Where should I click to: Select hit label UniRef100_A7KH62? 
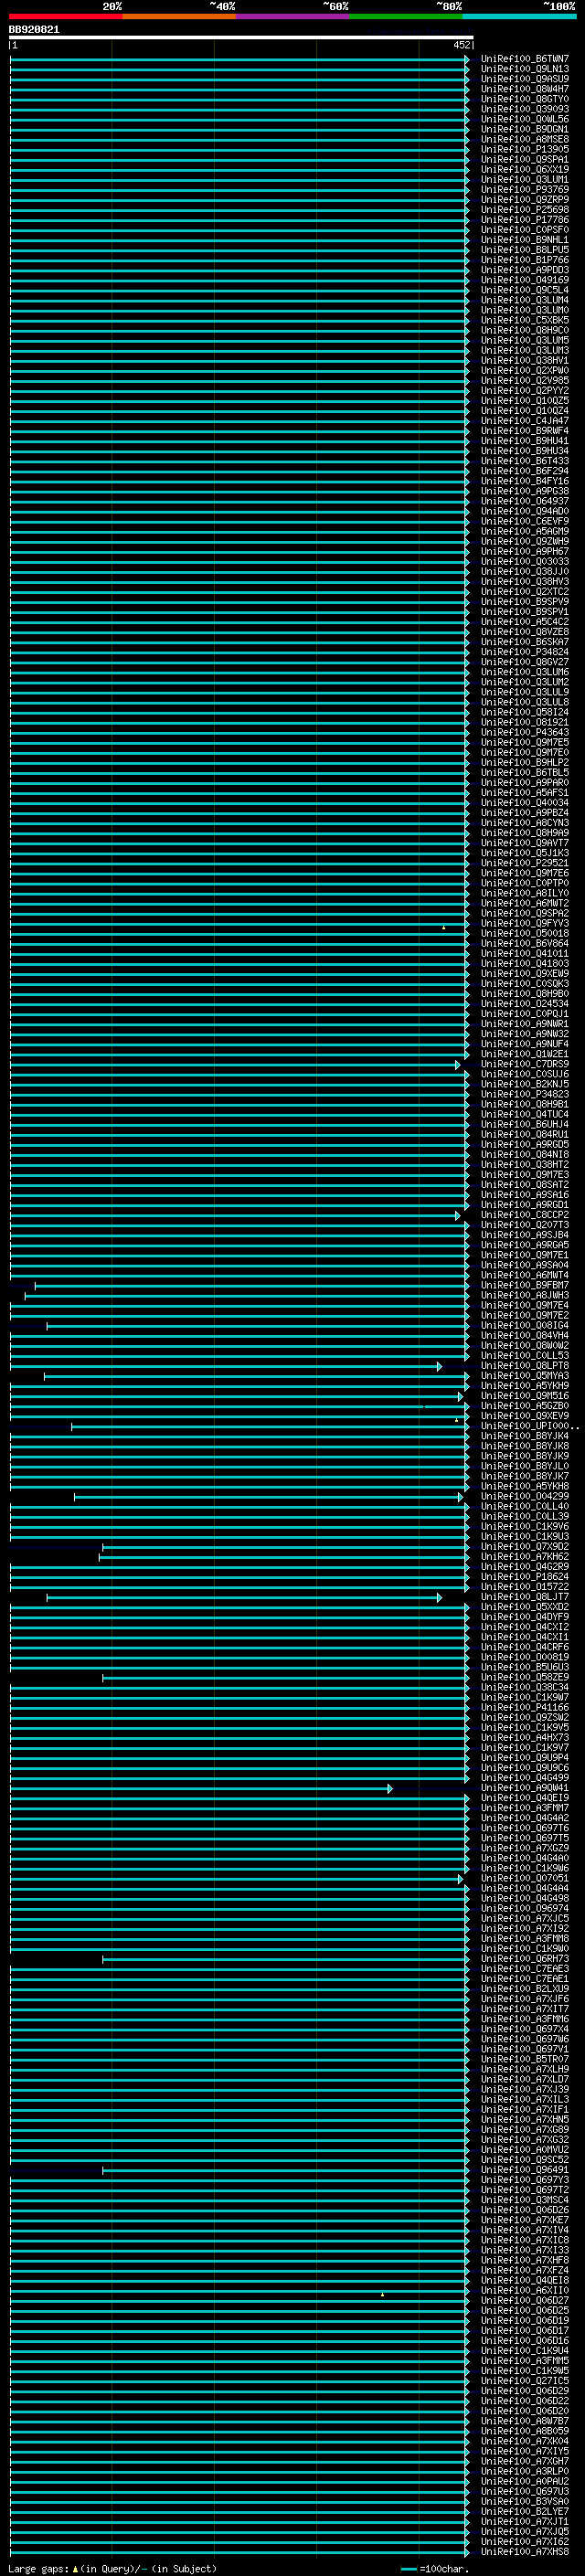[x=525, y=1556]
